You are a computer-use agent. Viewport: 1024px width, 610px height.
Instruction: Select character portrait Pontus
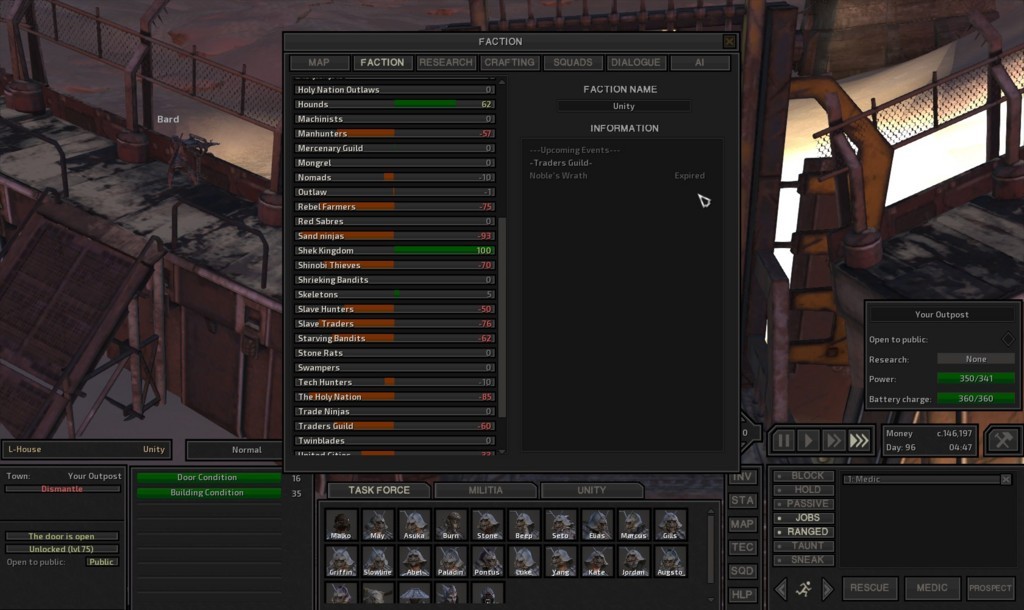(x=487, y=562)
